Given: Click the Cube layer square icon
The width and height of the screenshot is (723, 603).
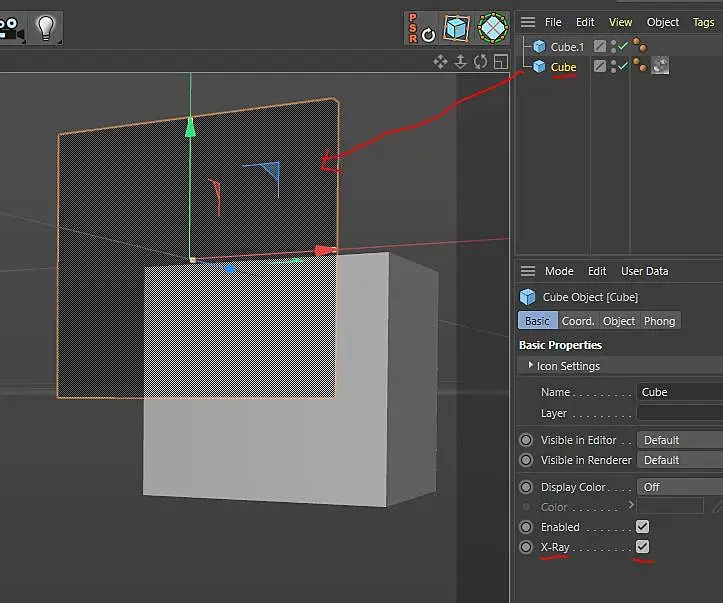Looking at the screenshot, I should [599, 66].
